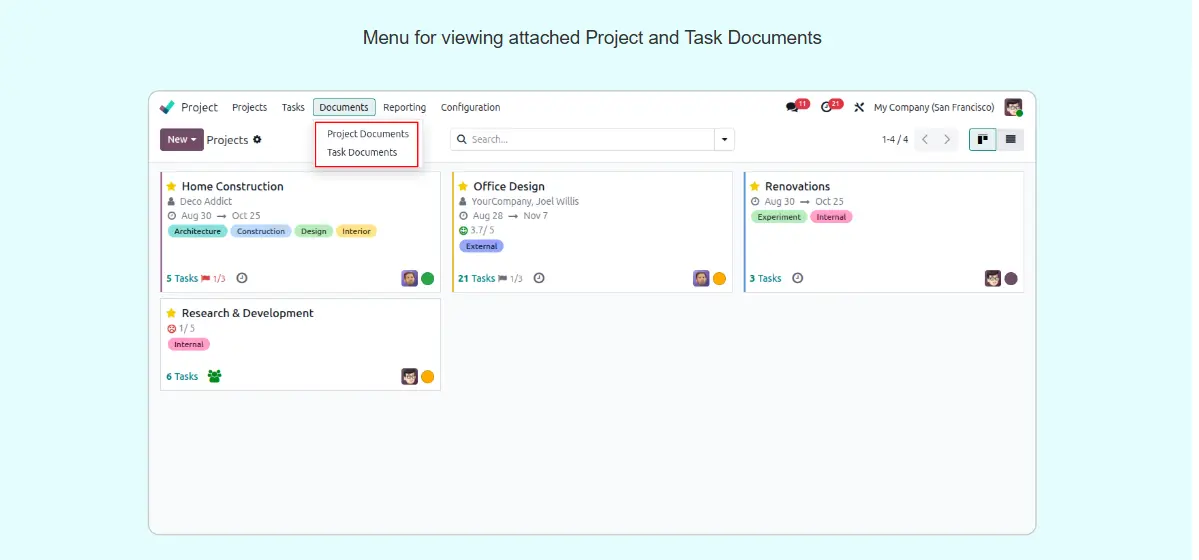Select Task Documents menu entry
The width and height of the screenshot is (1199, 560).
point(362,153)
